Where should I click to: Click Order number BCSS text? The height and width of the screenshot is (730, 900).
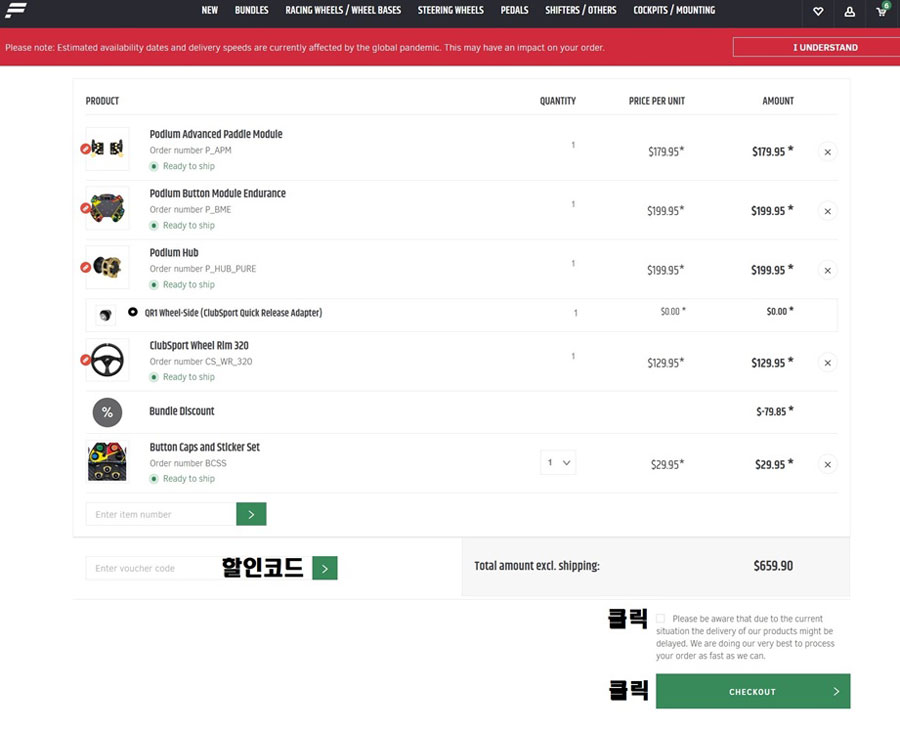point(188,463)
